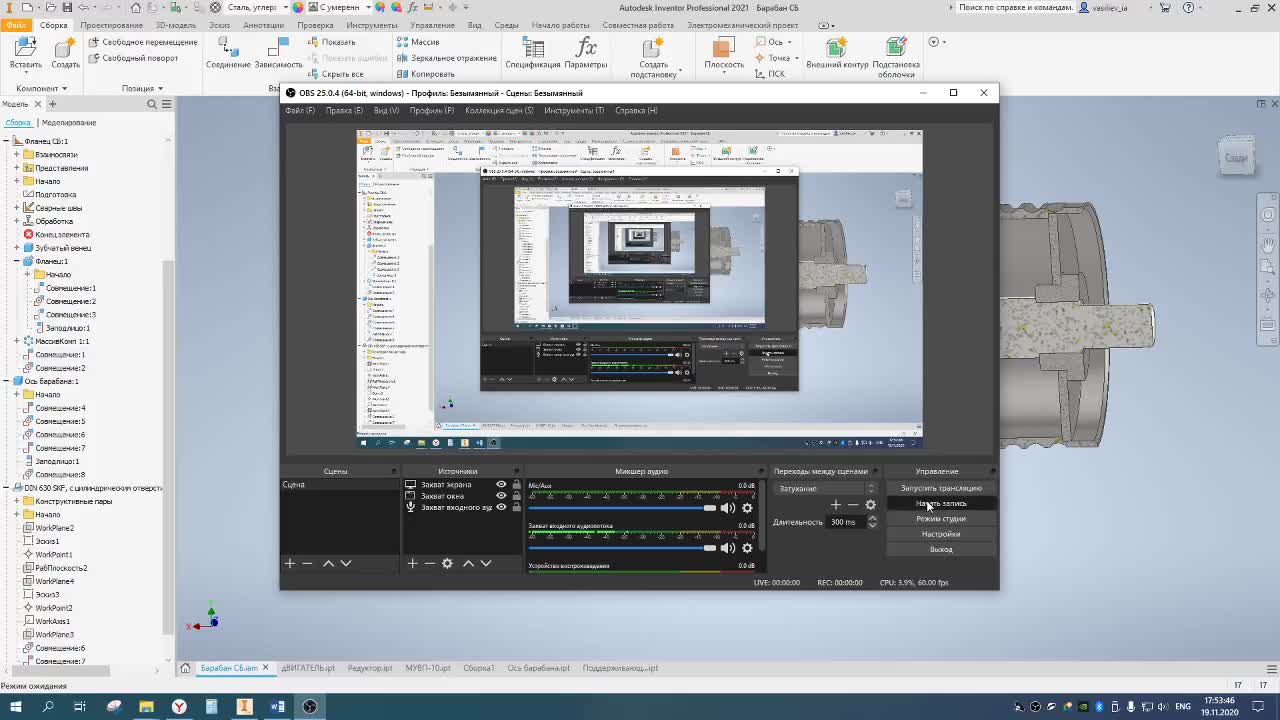
Task: Click Свободное перемещение free move tool
Action: pos(142,42)
